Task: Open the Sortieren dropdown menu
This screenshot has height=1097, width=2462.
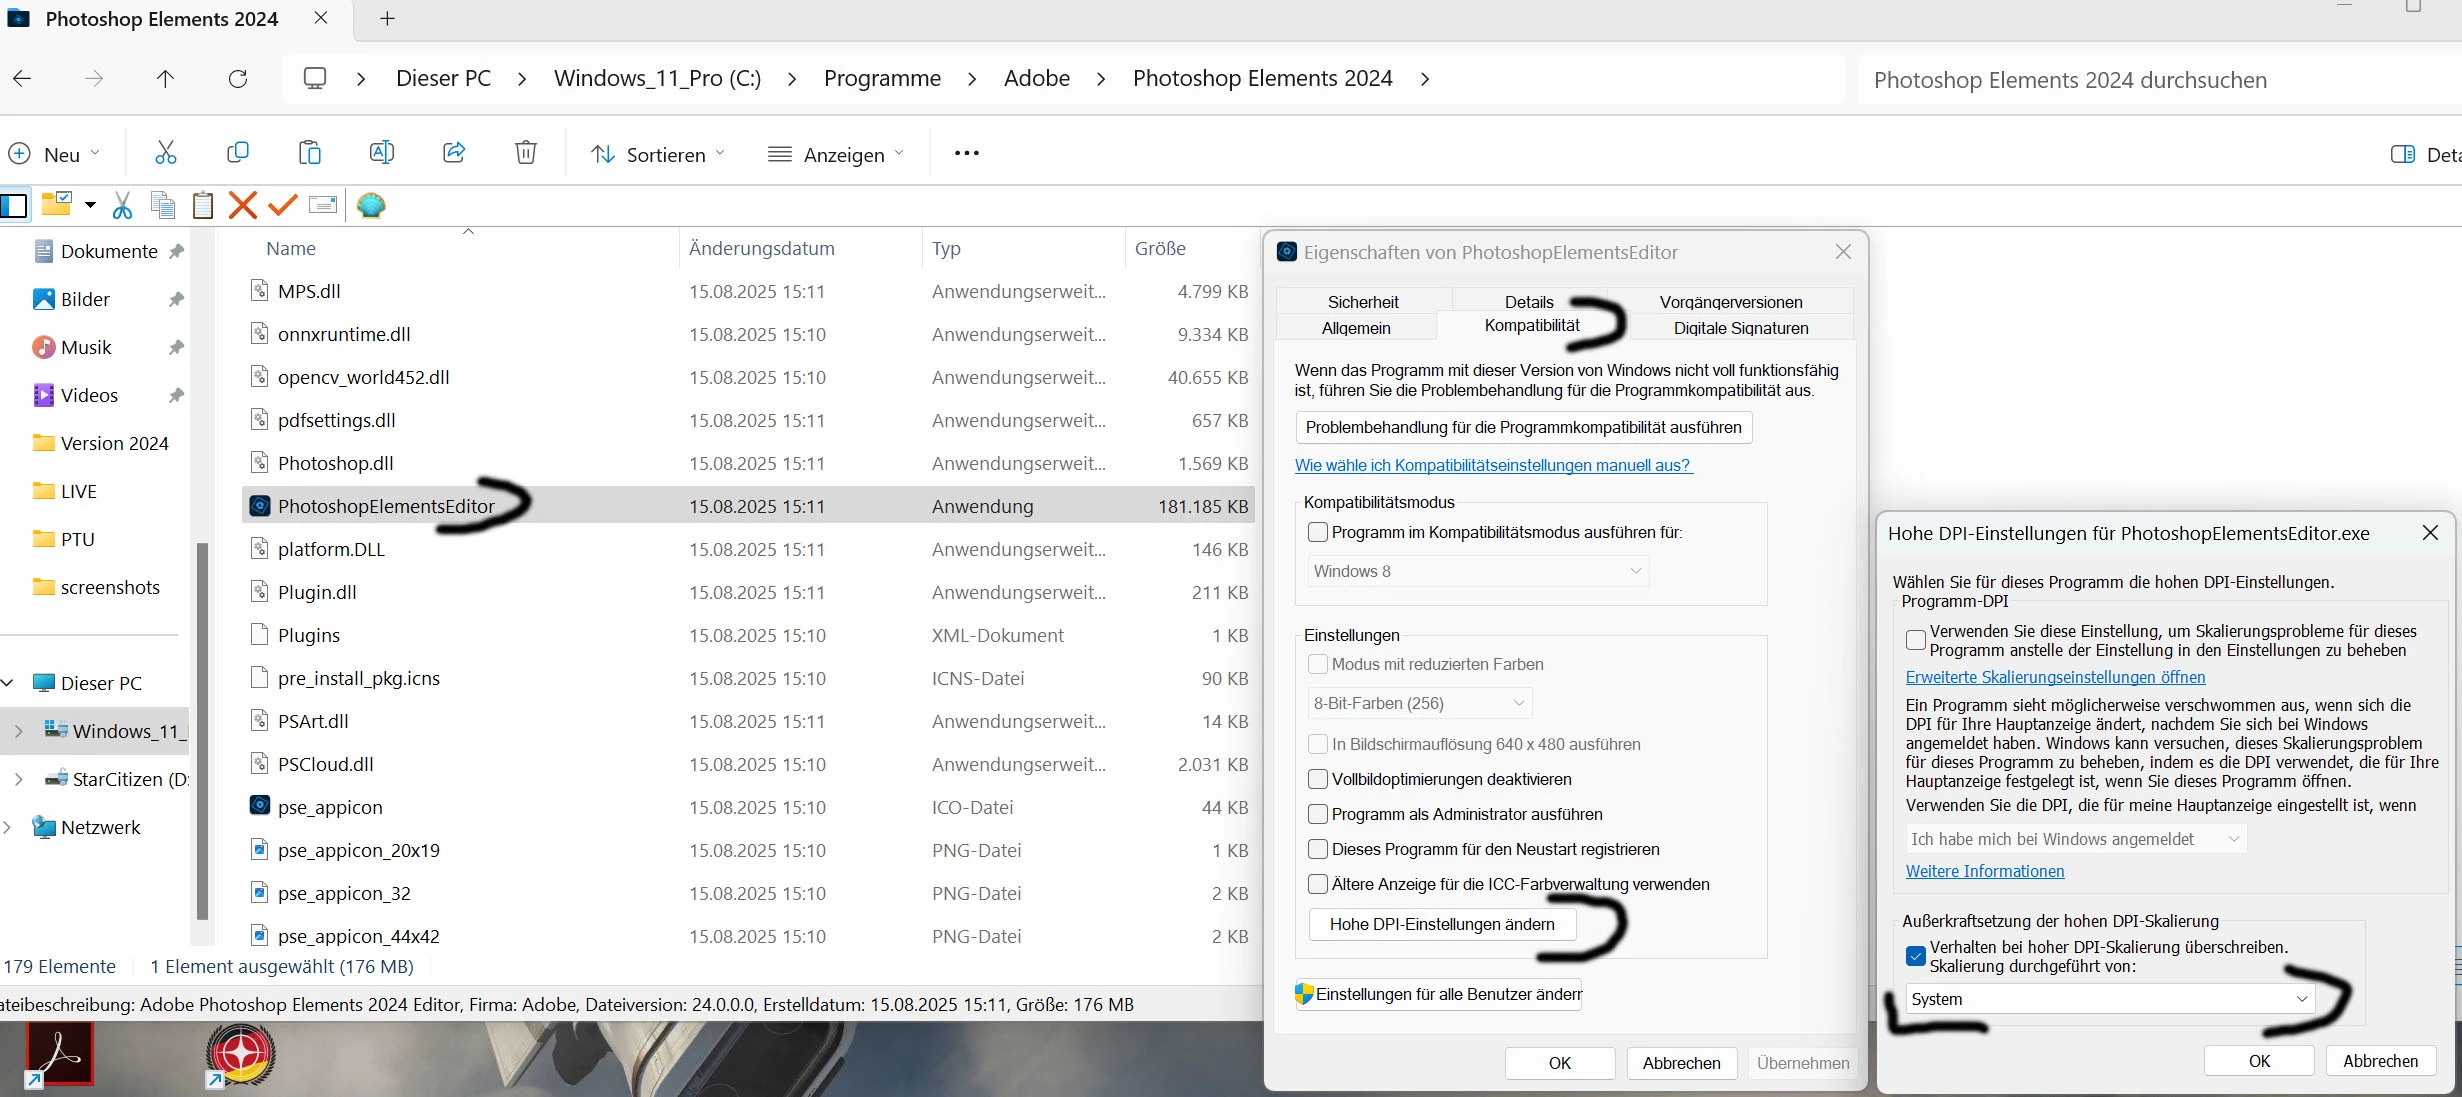Action: (x=658, y=154)
